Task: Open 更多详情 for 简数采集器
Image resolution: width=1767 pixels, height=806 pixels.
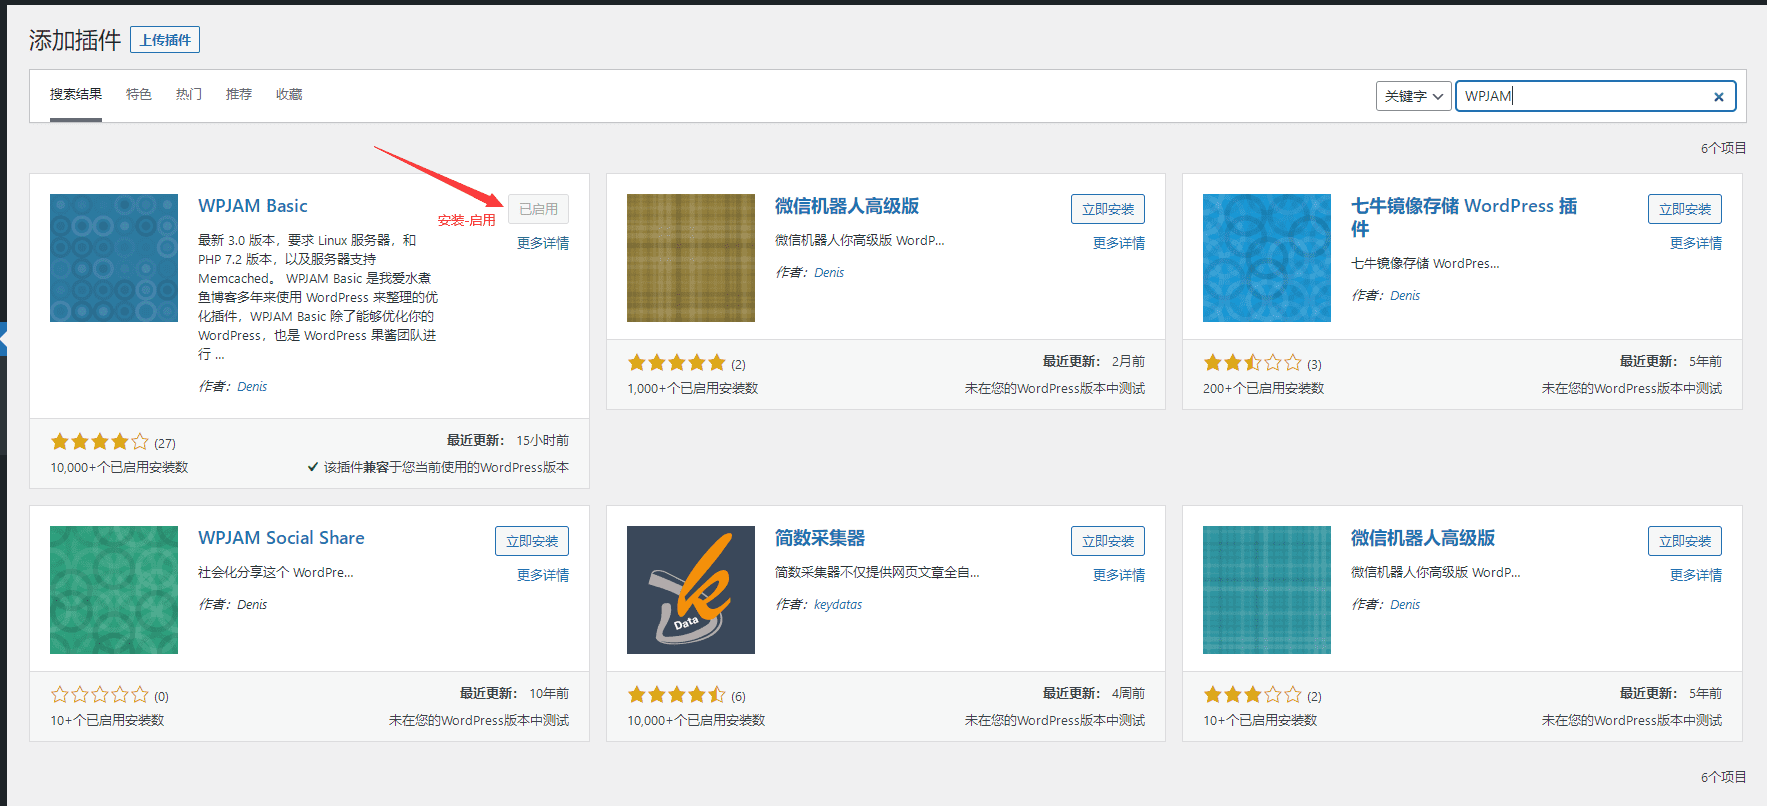Action: coord(1119,575)
